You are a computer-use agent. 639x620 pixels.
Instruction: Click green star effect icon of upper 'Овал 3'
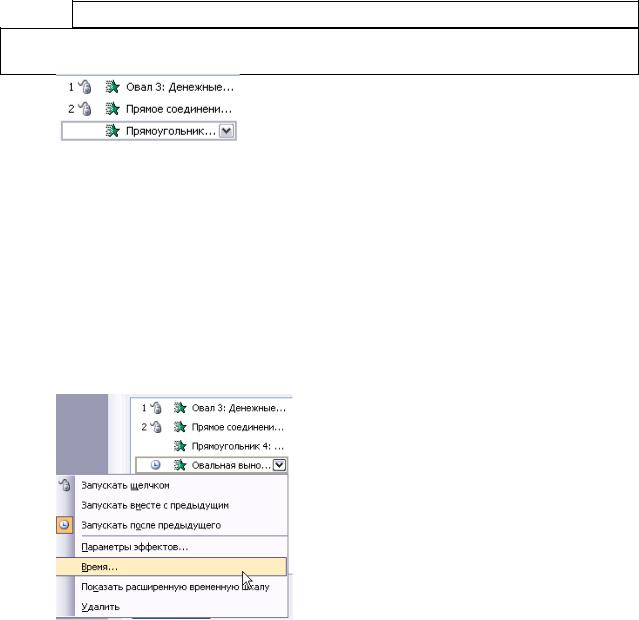tap(112, 87)
